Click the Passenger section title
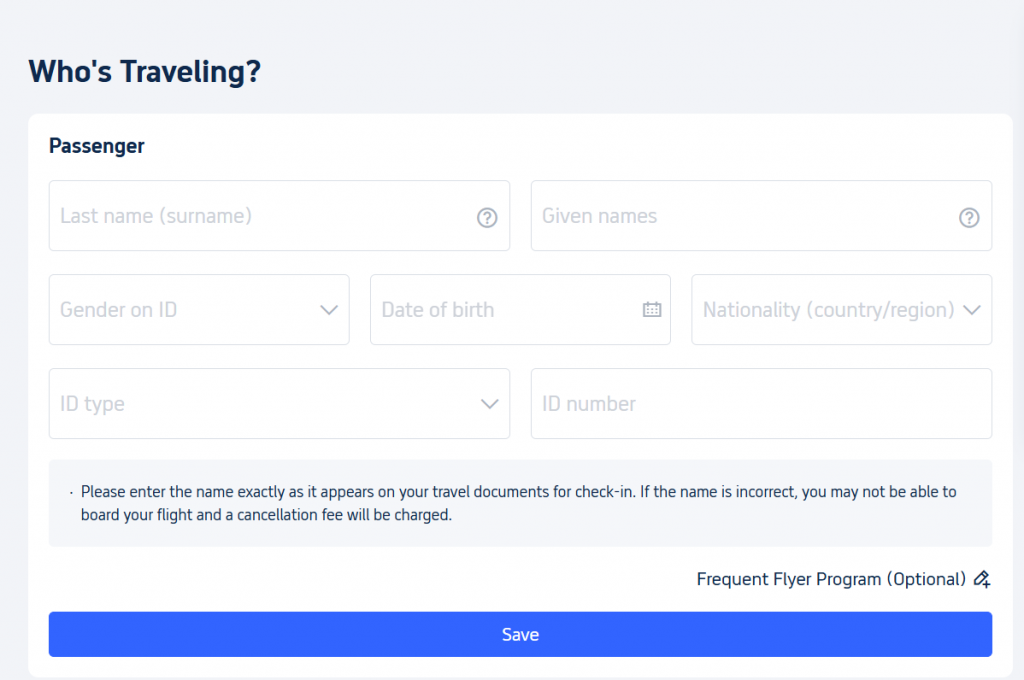This screenshot has width=1024, height=680. point(97,146)
